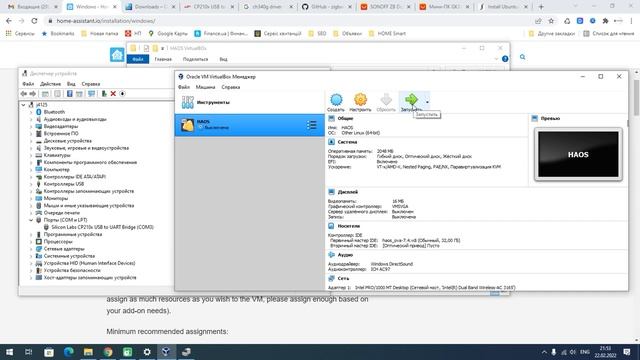Open the HOME Smart bookmarks folder
Image resolution: width=640 pixels, height=360 pixels.
point(387,33)
